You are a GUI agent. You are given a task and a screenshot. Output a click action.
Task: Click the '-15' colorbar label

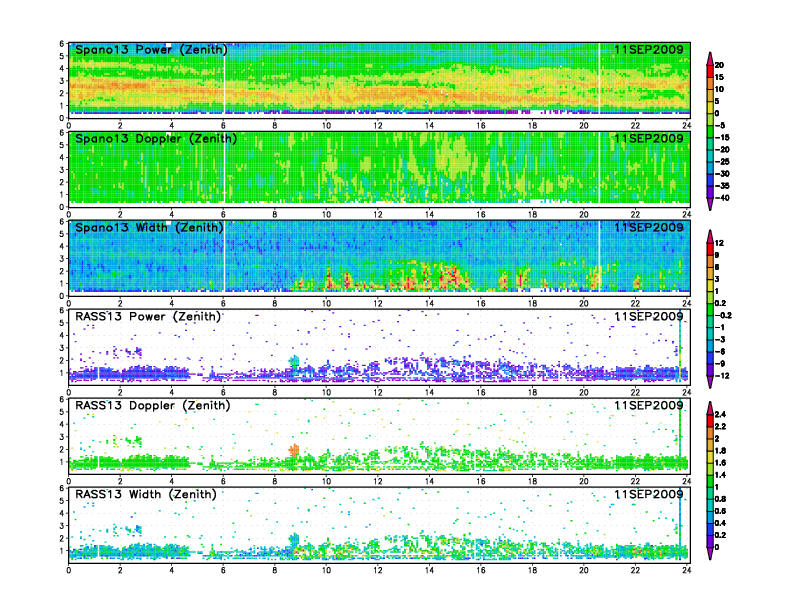coord(722,138)
